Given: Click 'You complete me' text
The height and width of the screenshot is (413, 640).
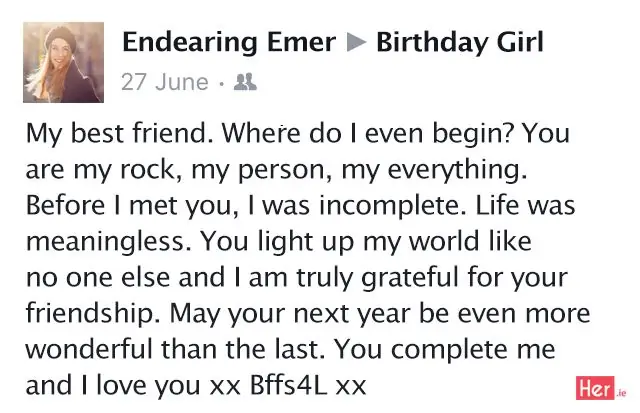Looking at the screenshot, I should click(x=445, y=349).
